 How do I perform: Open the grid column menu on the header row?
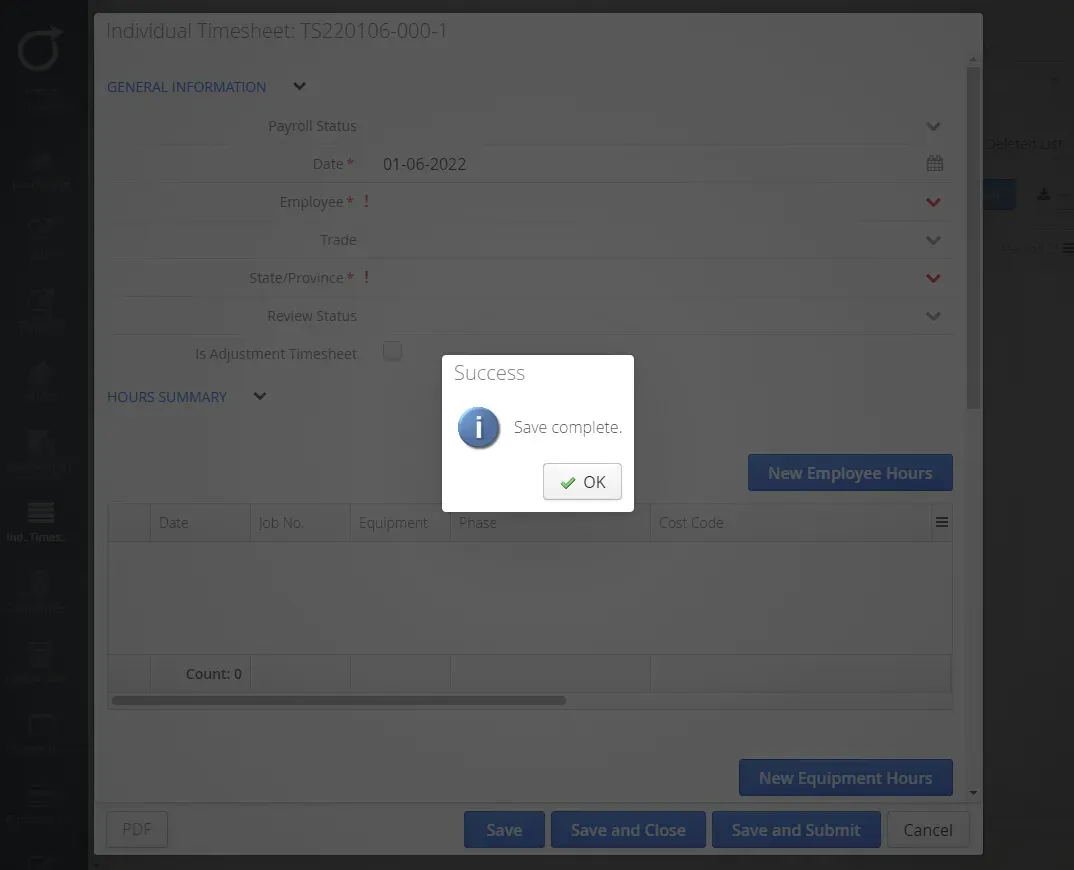(x=941, y=522)
